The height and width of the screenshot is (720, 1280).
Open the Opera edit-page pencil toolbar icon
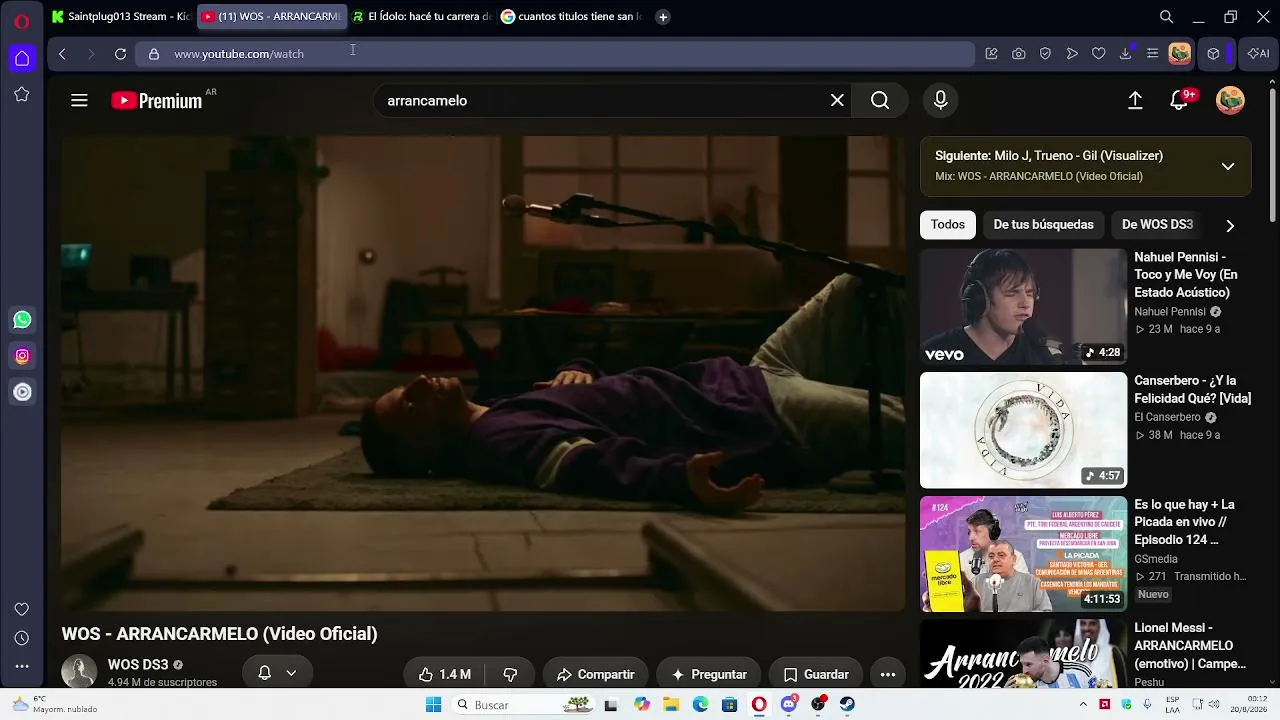click(991, 54)
